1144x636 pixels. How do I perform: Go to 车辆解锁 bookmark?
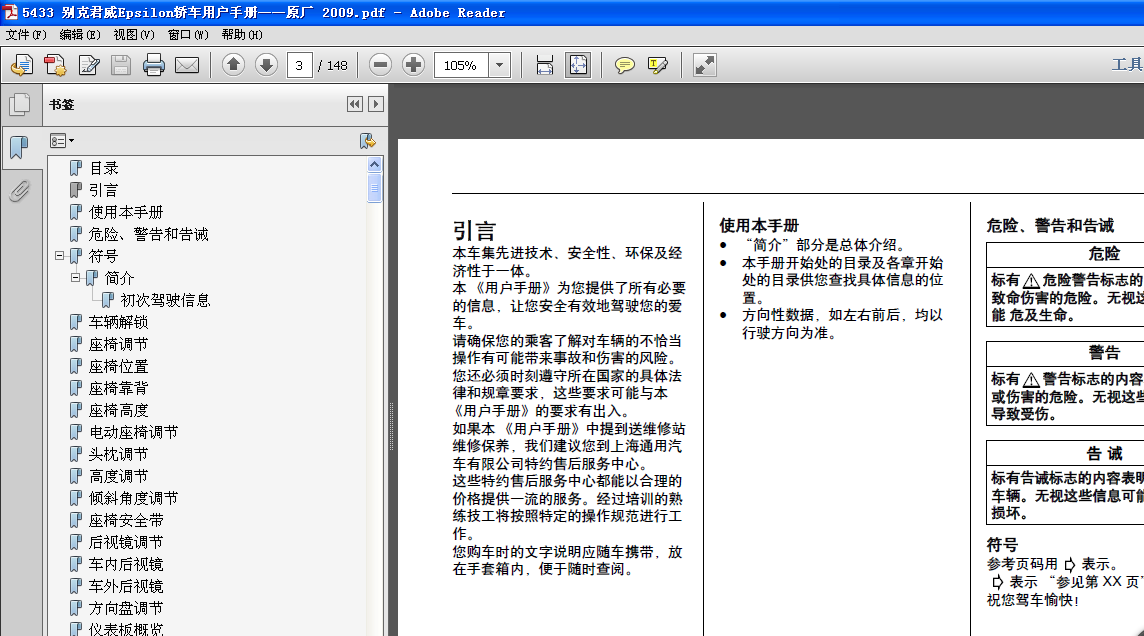pos(118,322)
